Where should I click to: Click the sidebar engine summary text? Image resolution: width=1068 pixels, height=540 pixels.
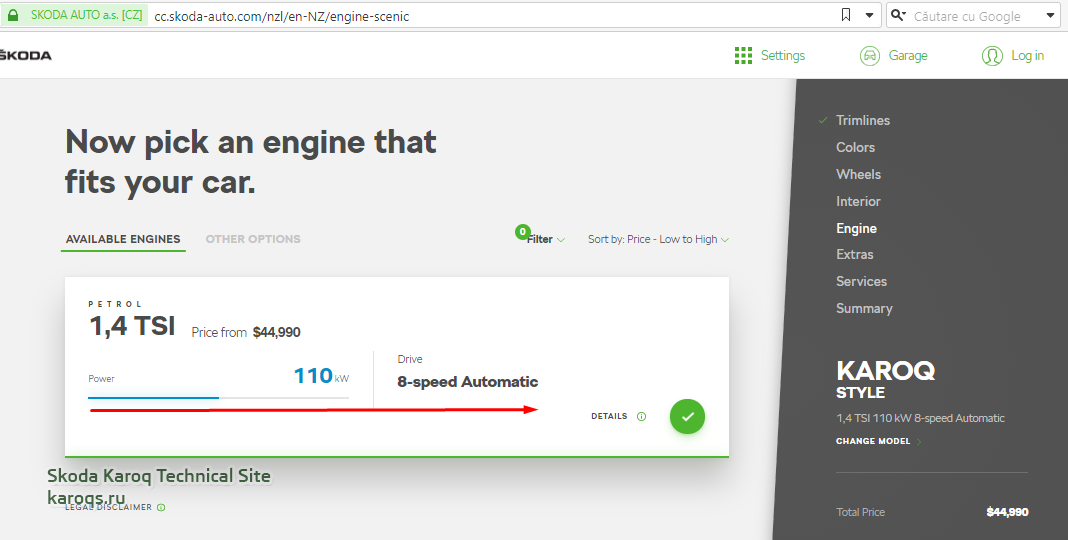click(x=920, y=418)
